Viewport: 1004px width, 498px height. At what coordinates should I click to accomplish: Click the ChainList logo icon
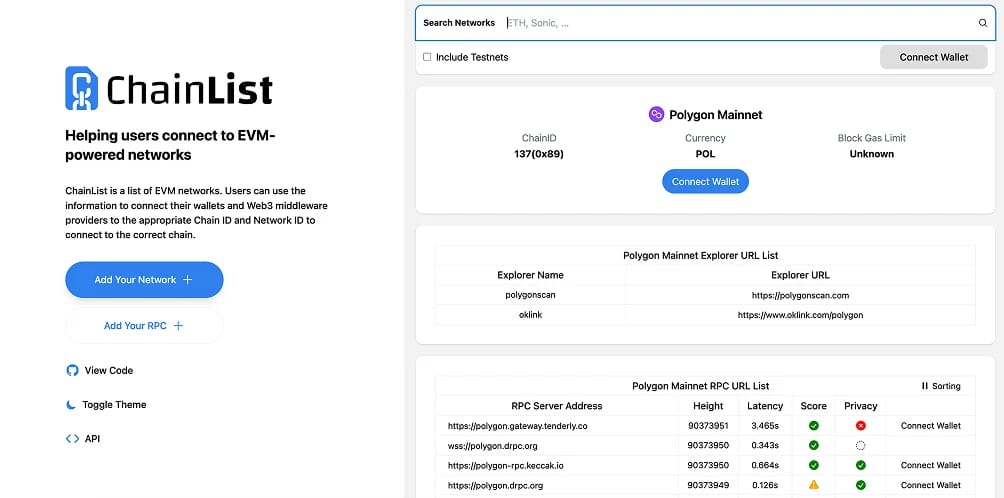(81, 88)
